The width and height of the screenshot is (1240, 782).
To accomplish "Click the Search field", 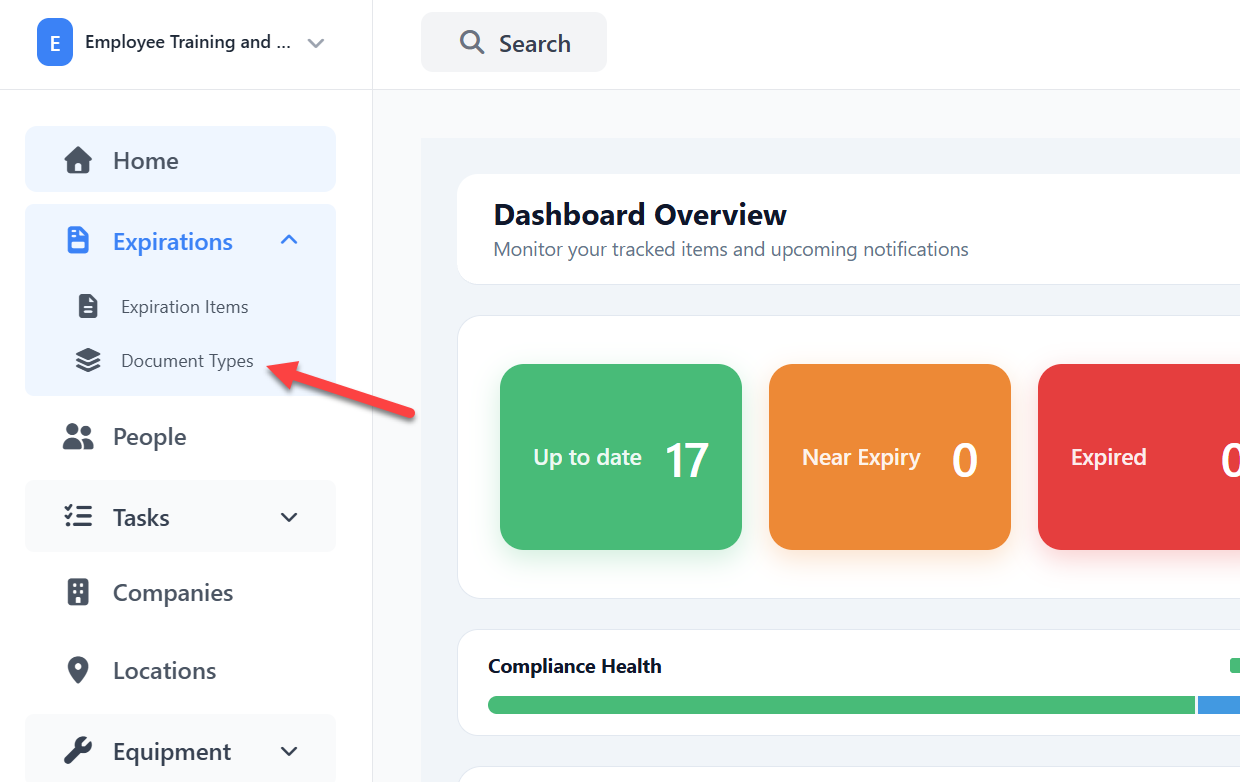I will click(x=514, y=42).
